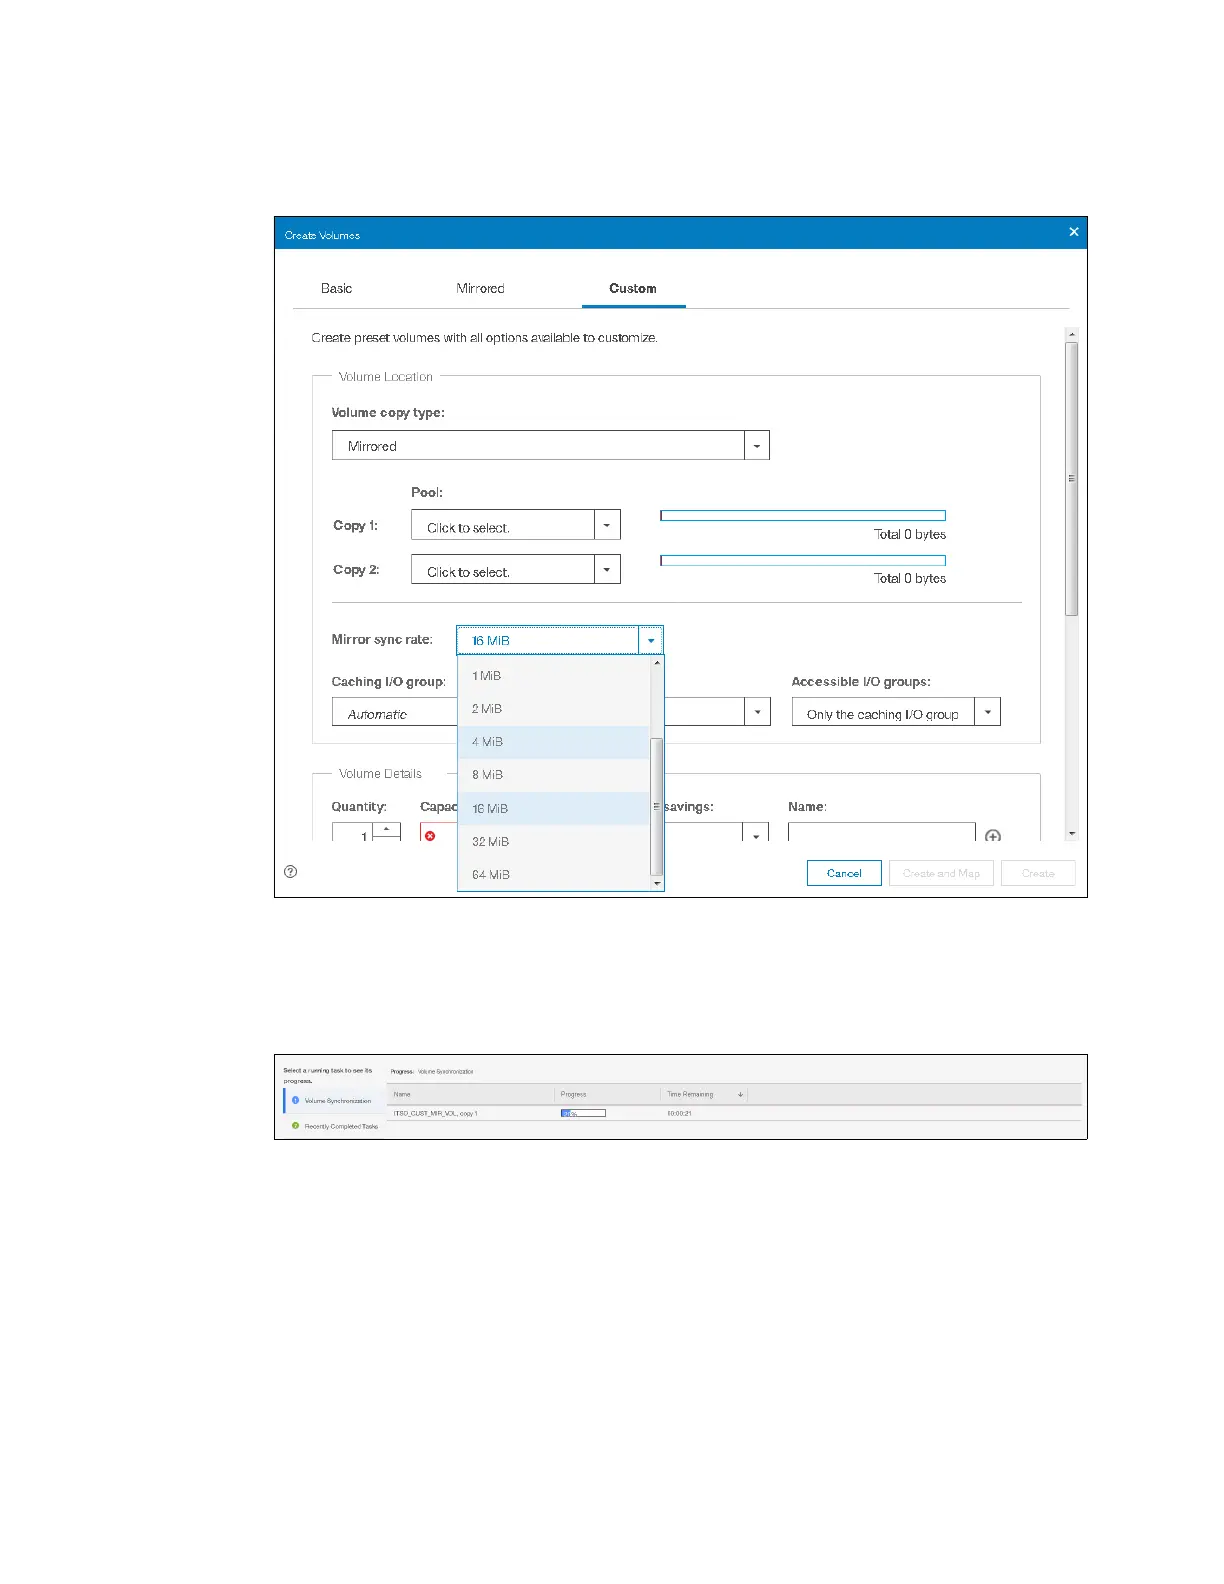
Task: Click the Volume Synchronization info icon
Action: (296, 1100)
